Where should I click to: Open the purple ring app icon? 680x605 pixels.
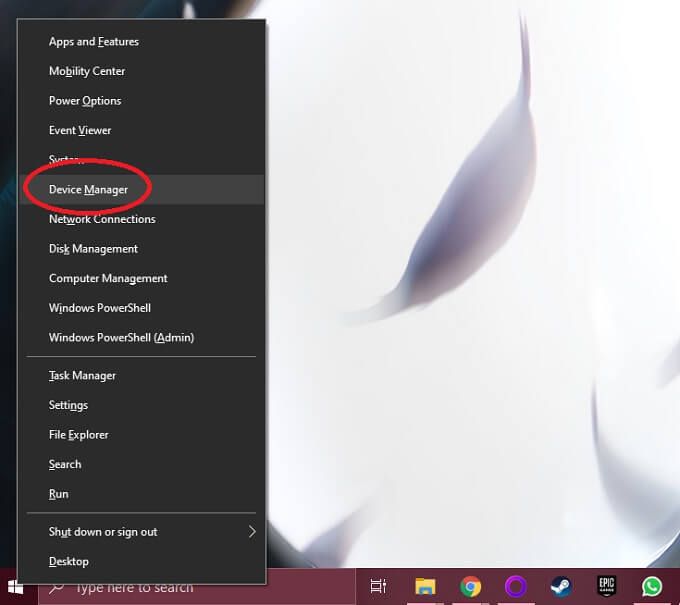pyautogui.click(x=516, y=587)
